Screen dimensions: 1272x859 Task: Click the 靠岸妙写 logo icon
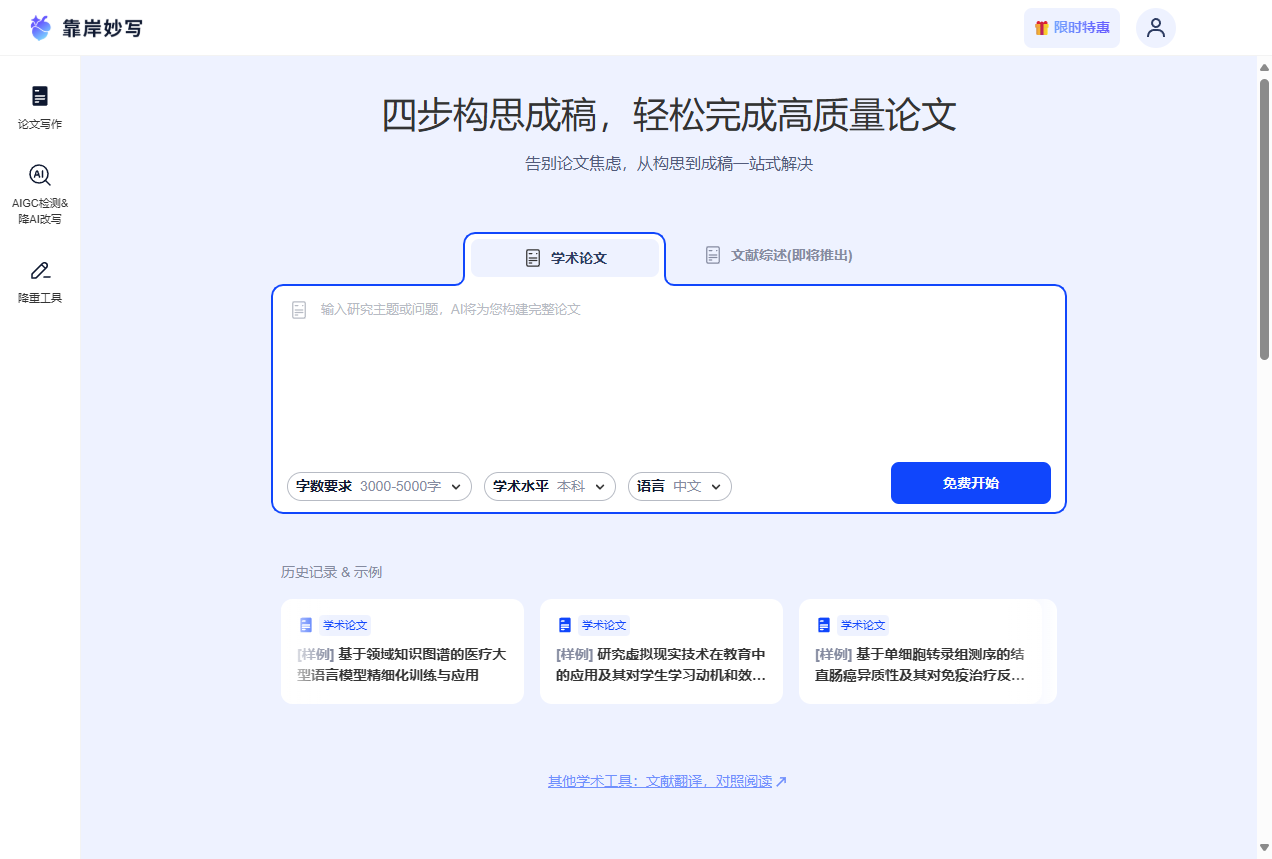point(40,28)
